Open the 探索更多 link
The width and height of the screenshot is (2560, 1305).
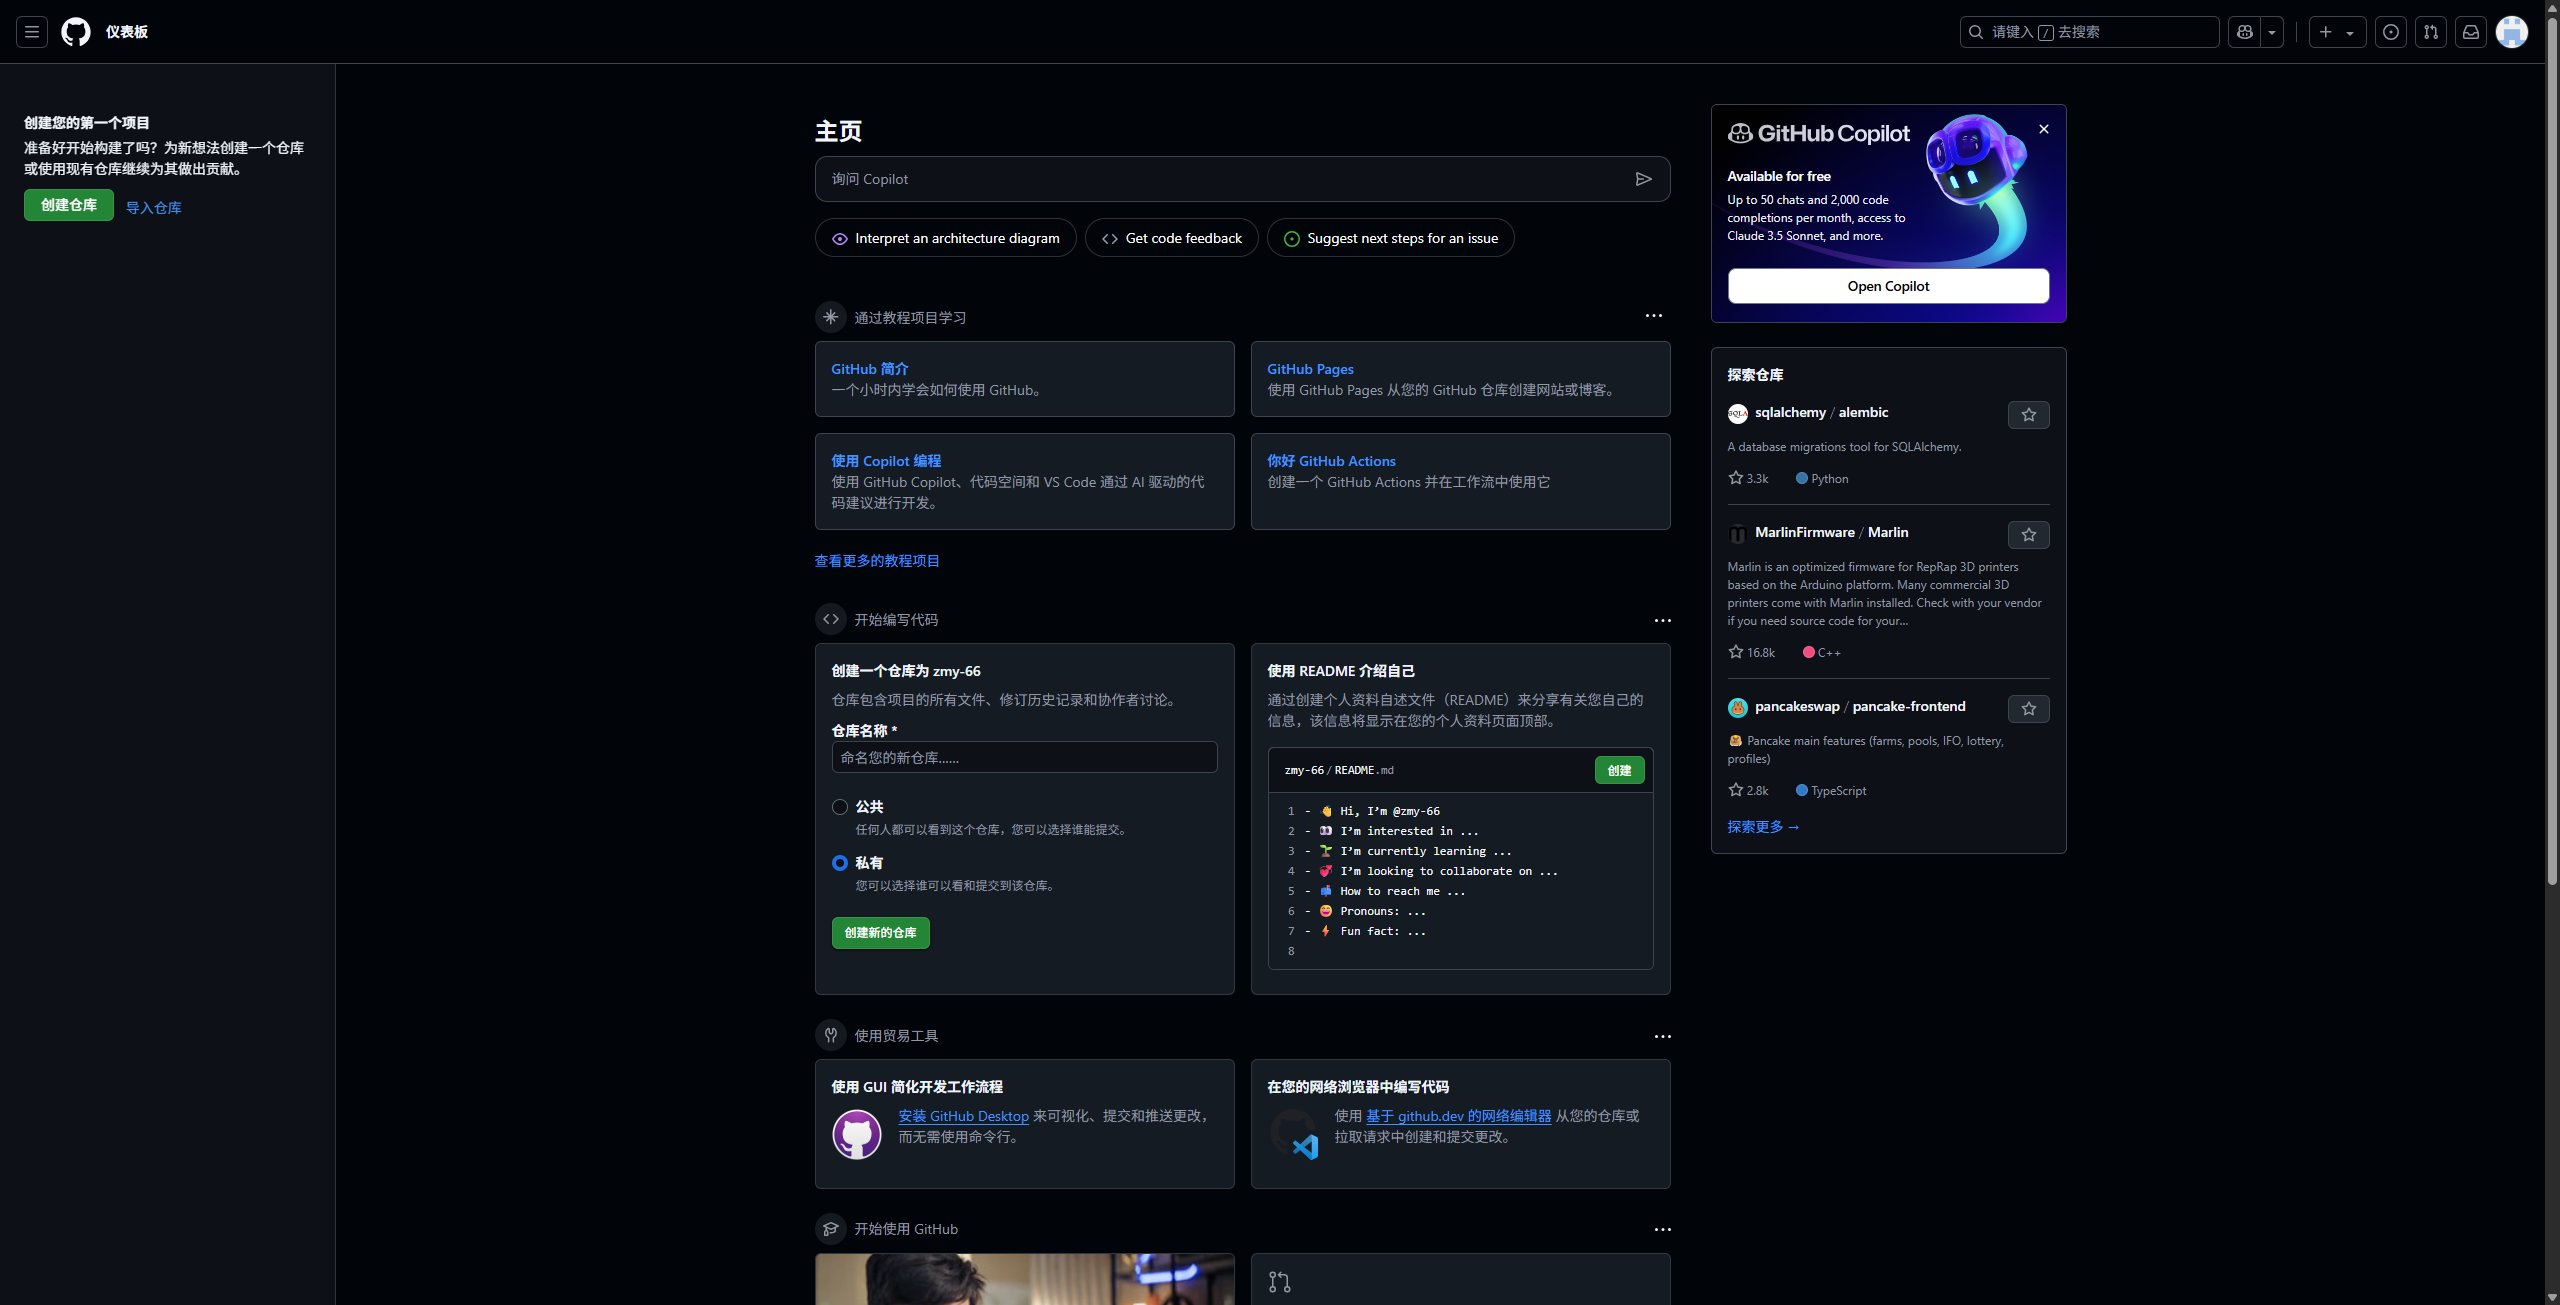[x=1763, y=827]
